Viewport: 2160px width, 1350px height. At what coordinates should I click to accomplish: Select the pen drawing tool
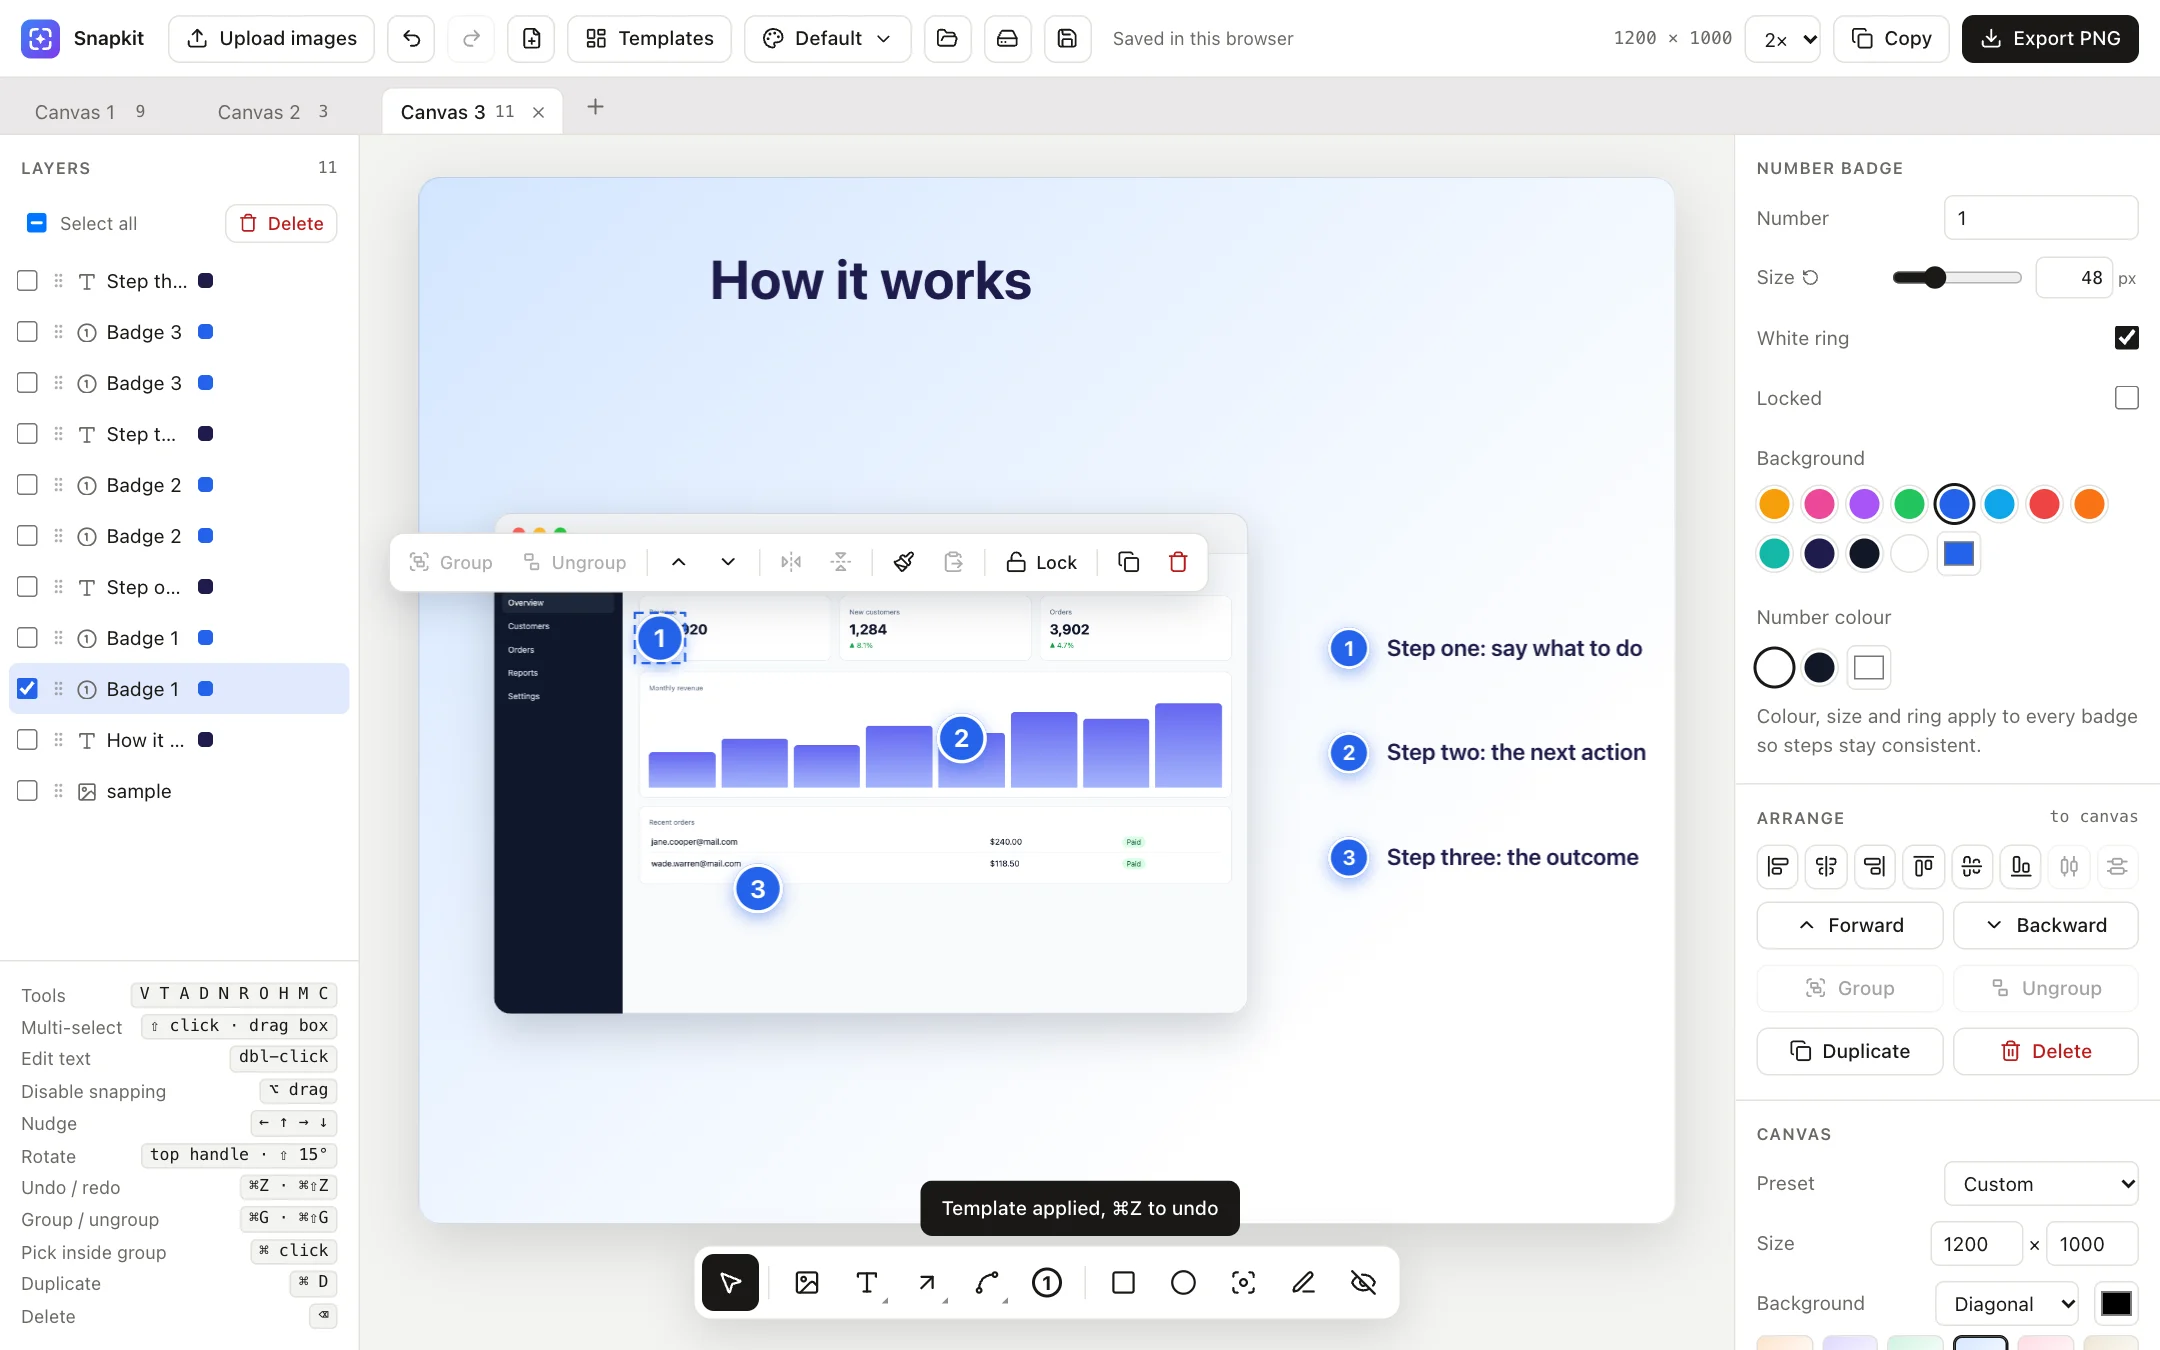click(1303, 1282)
